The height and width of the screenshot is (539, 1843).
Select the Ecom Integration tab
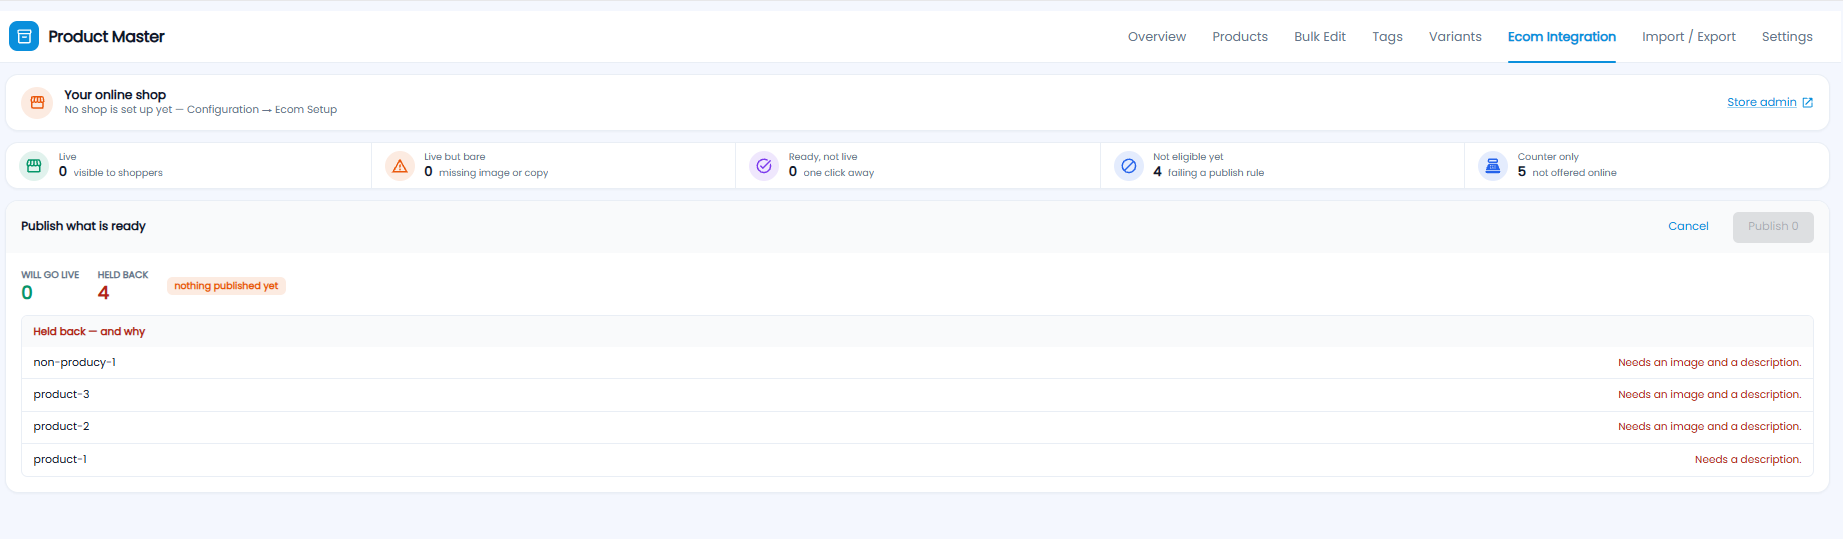point(1562,37)
